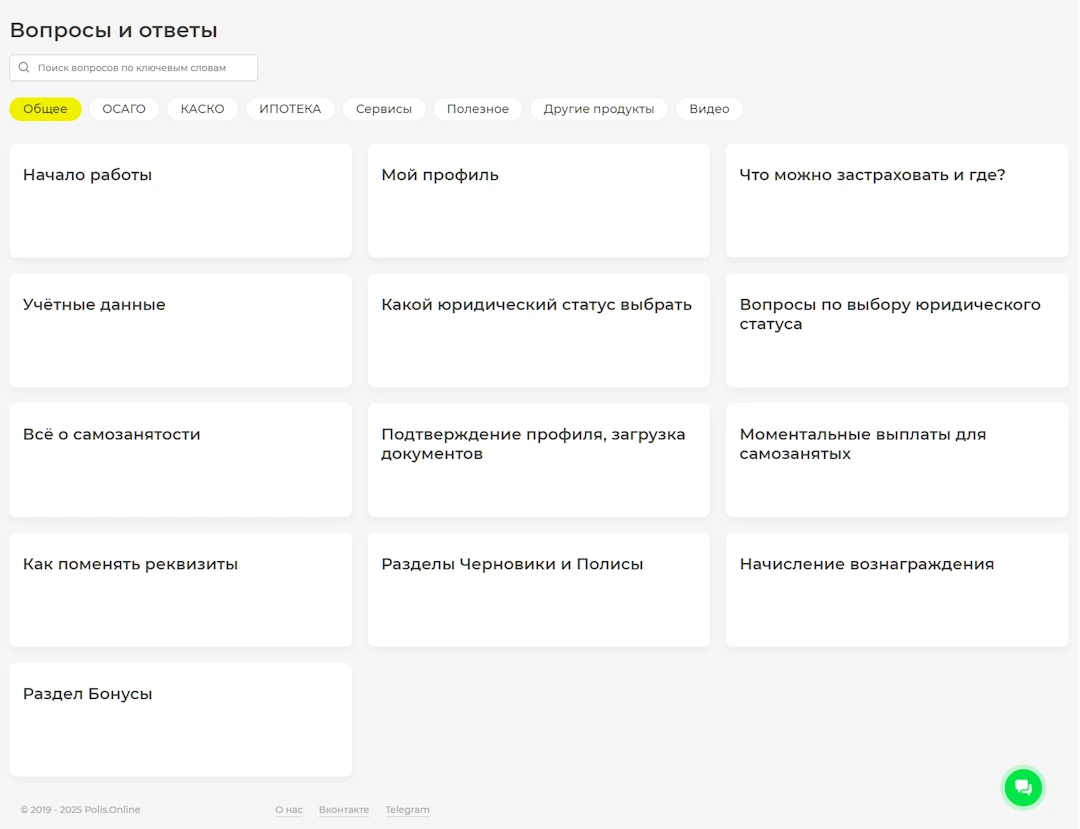Expand the Как поменять реквизиты topic
This screenshot has width=1080, height=829.
[180, 589]
